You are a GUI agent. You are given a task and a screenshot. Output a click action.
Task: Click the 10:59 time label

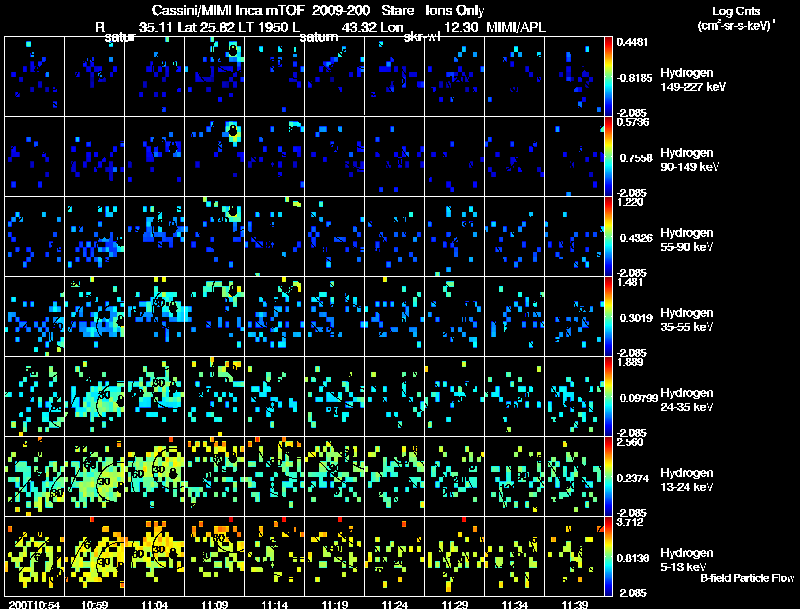click(x=94, y=605)
